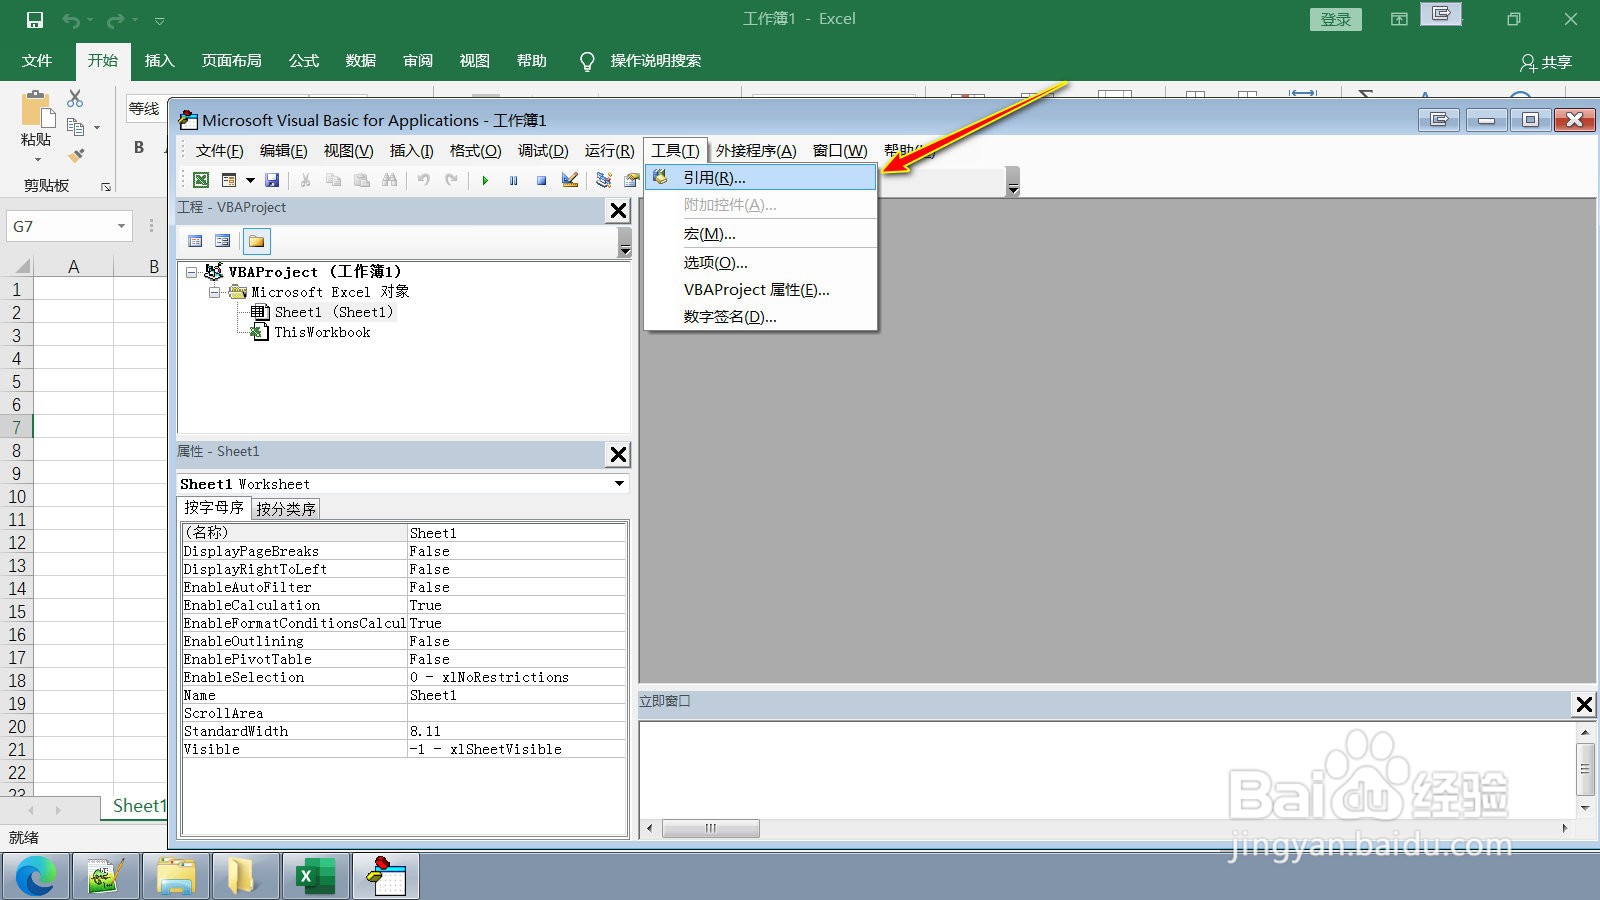Open the Excel Name Box dropdown arrow
Screen dimensions: 1600x900
tap(121, 226)
